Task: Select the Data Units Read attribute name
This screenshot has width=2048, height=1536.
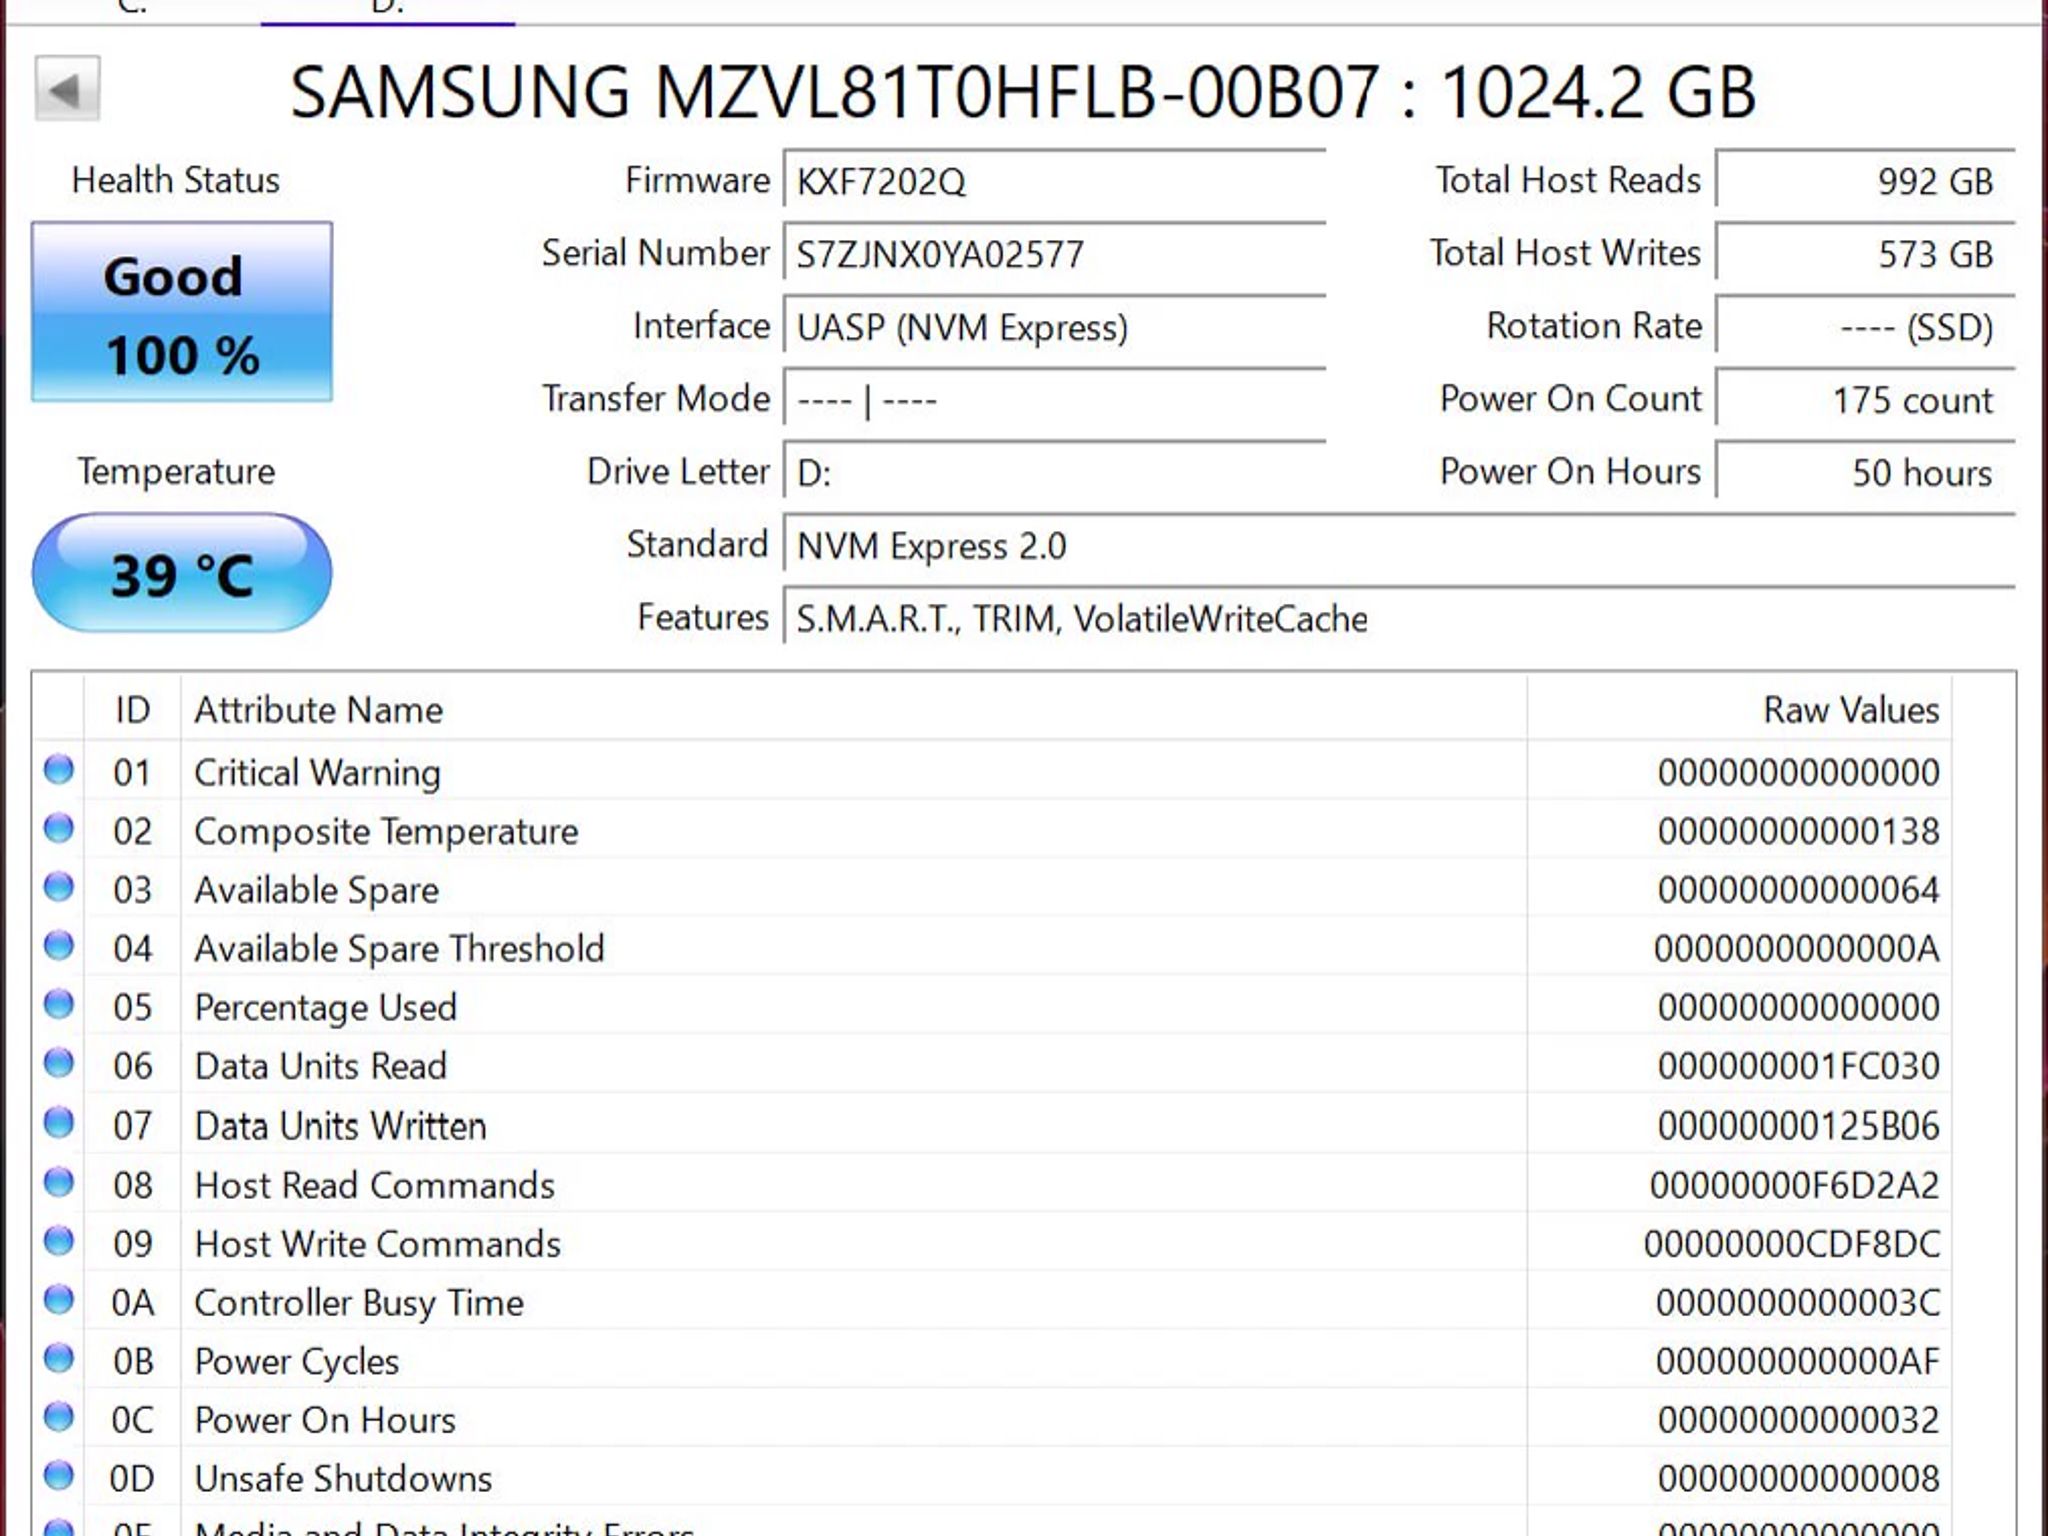Action: tap(320, 1066)
